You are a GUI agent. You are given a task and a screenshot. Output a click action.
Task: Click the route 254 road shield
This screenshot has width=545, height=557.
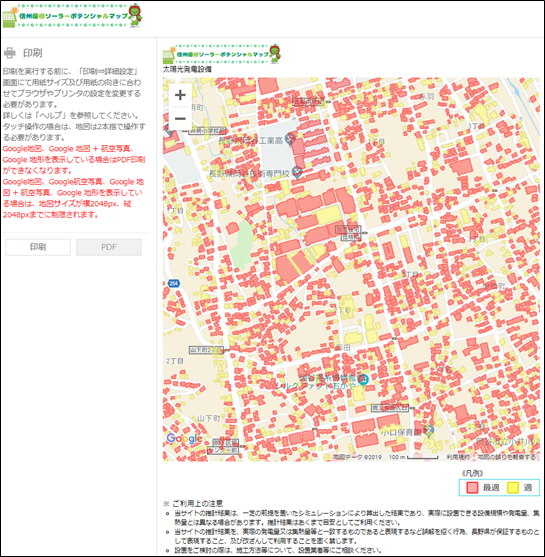tap(173, 283)
